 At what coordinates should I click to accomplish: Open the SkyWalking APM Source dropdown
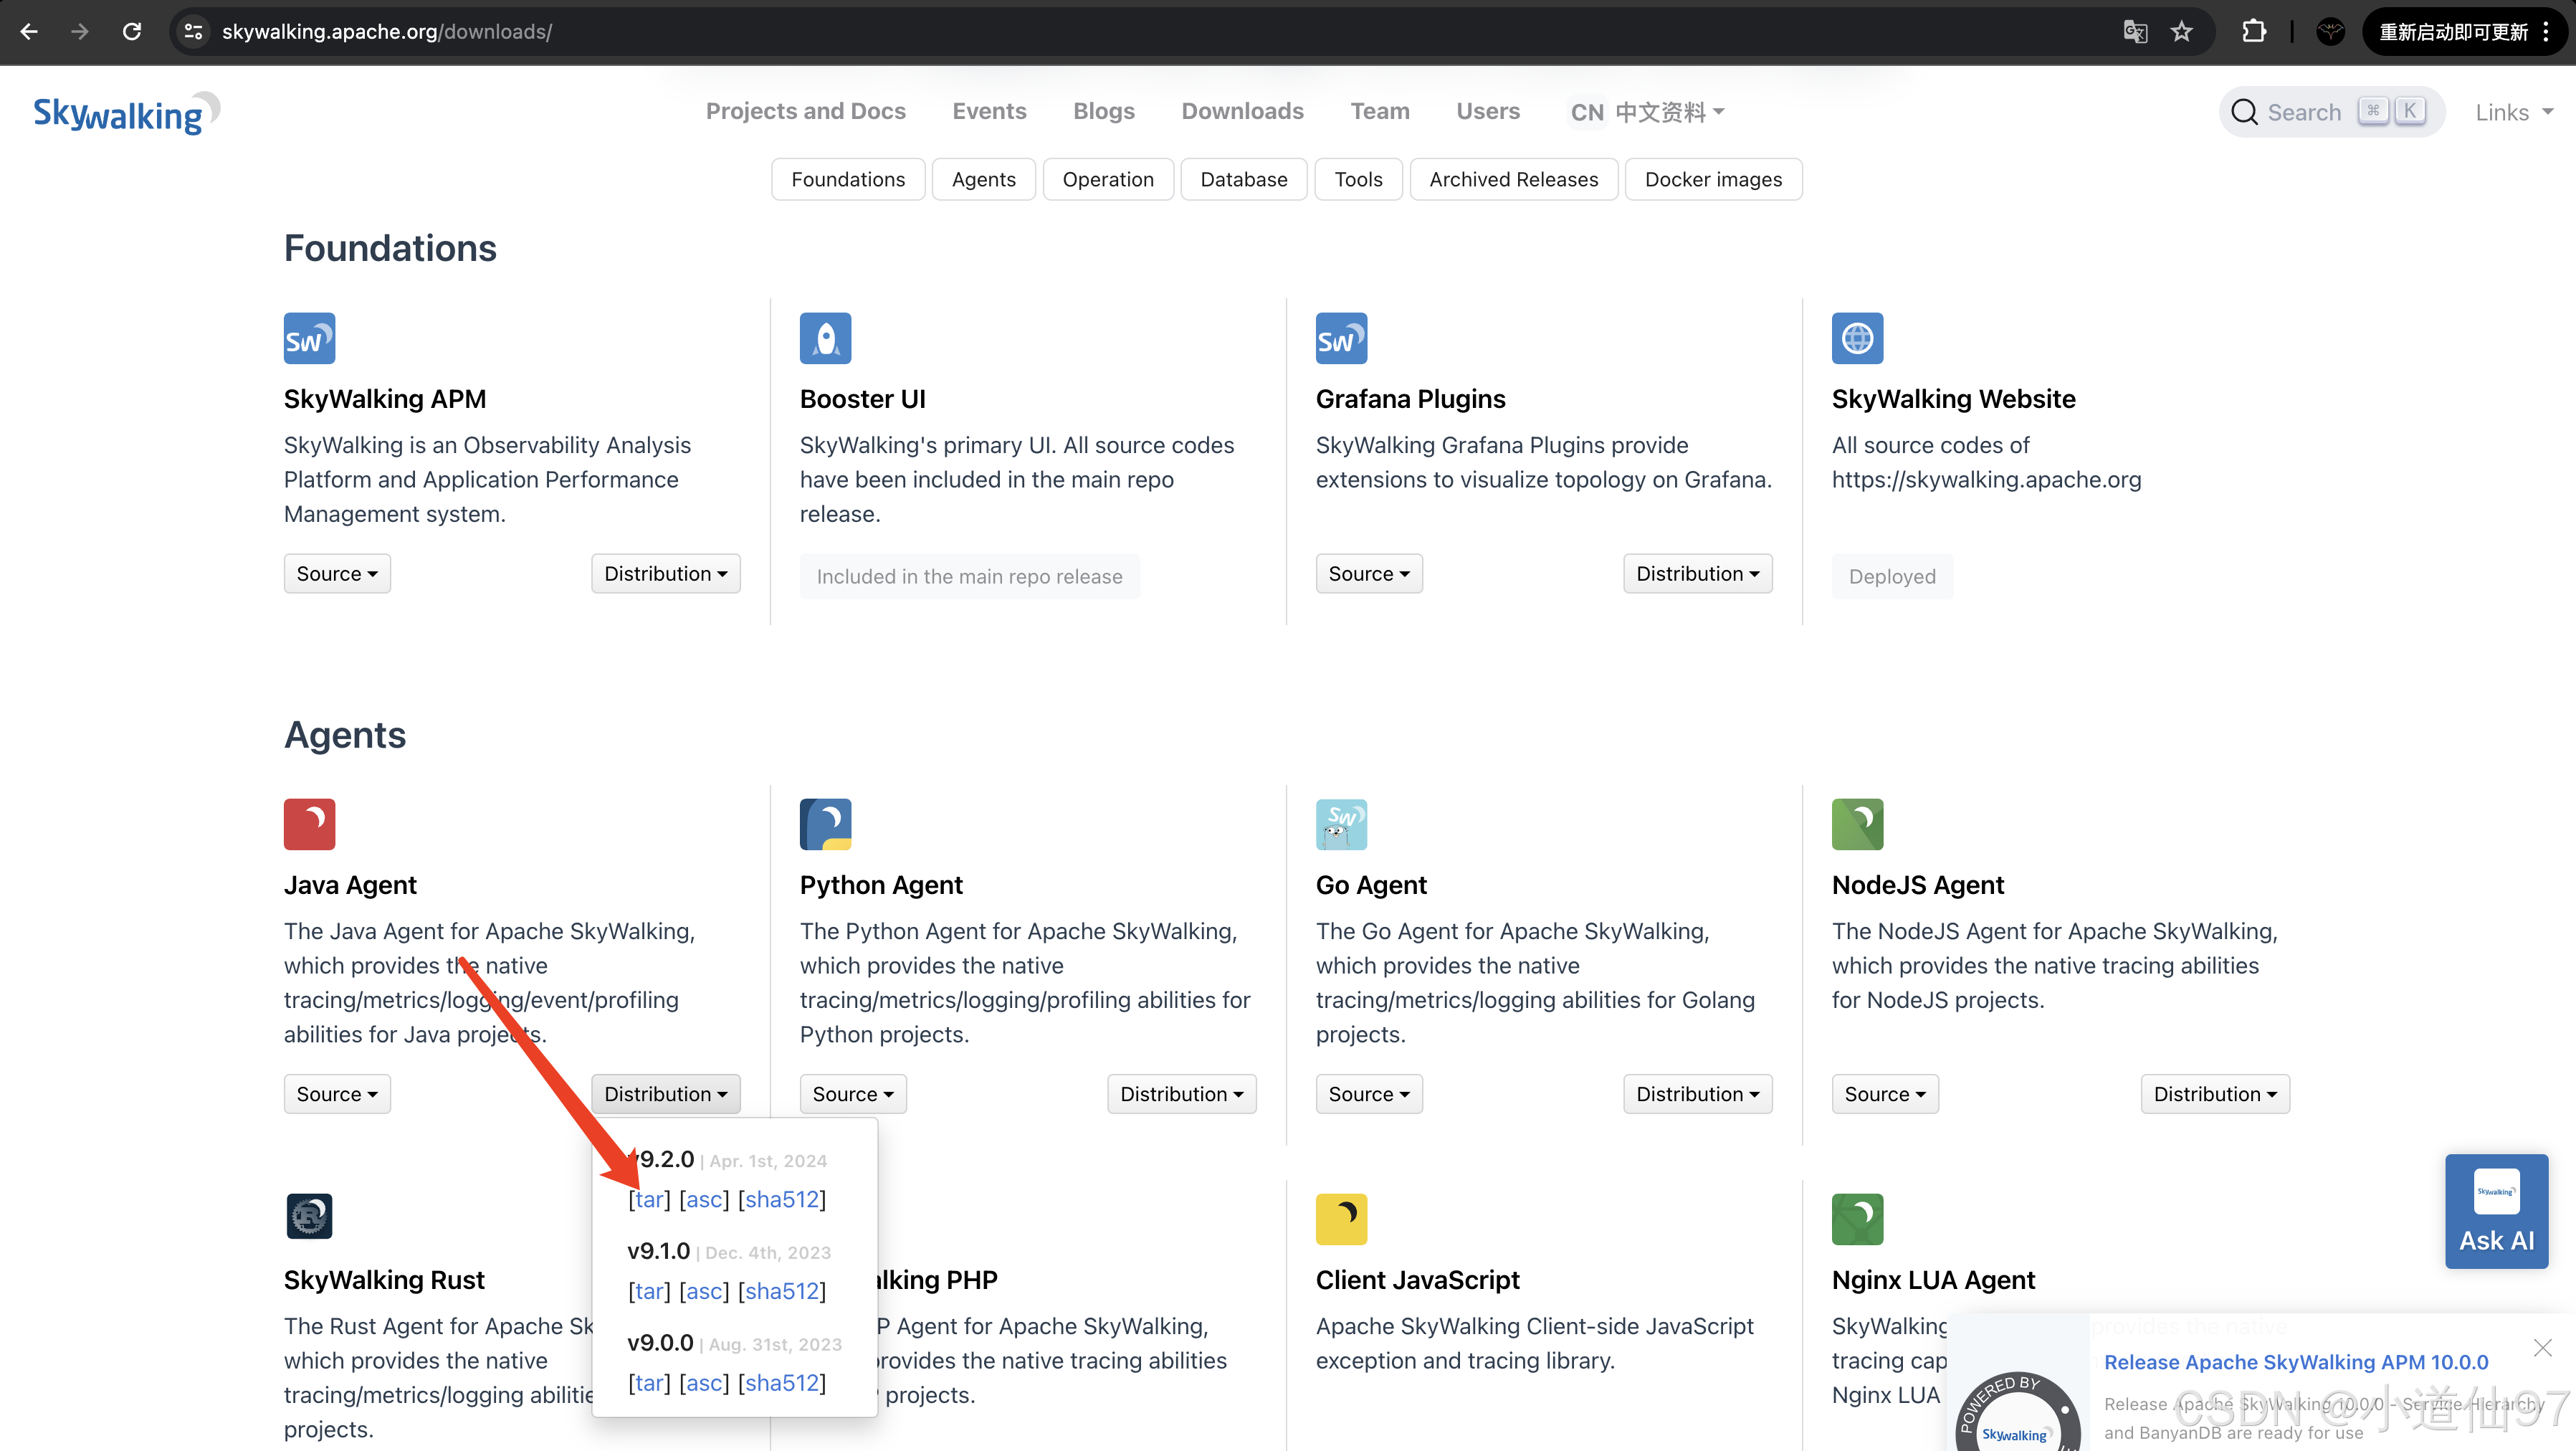click(337, 573)
